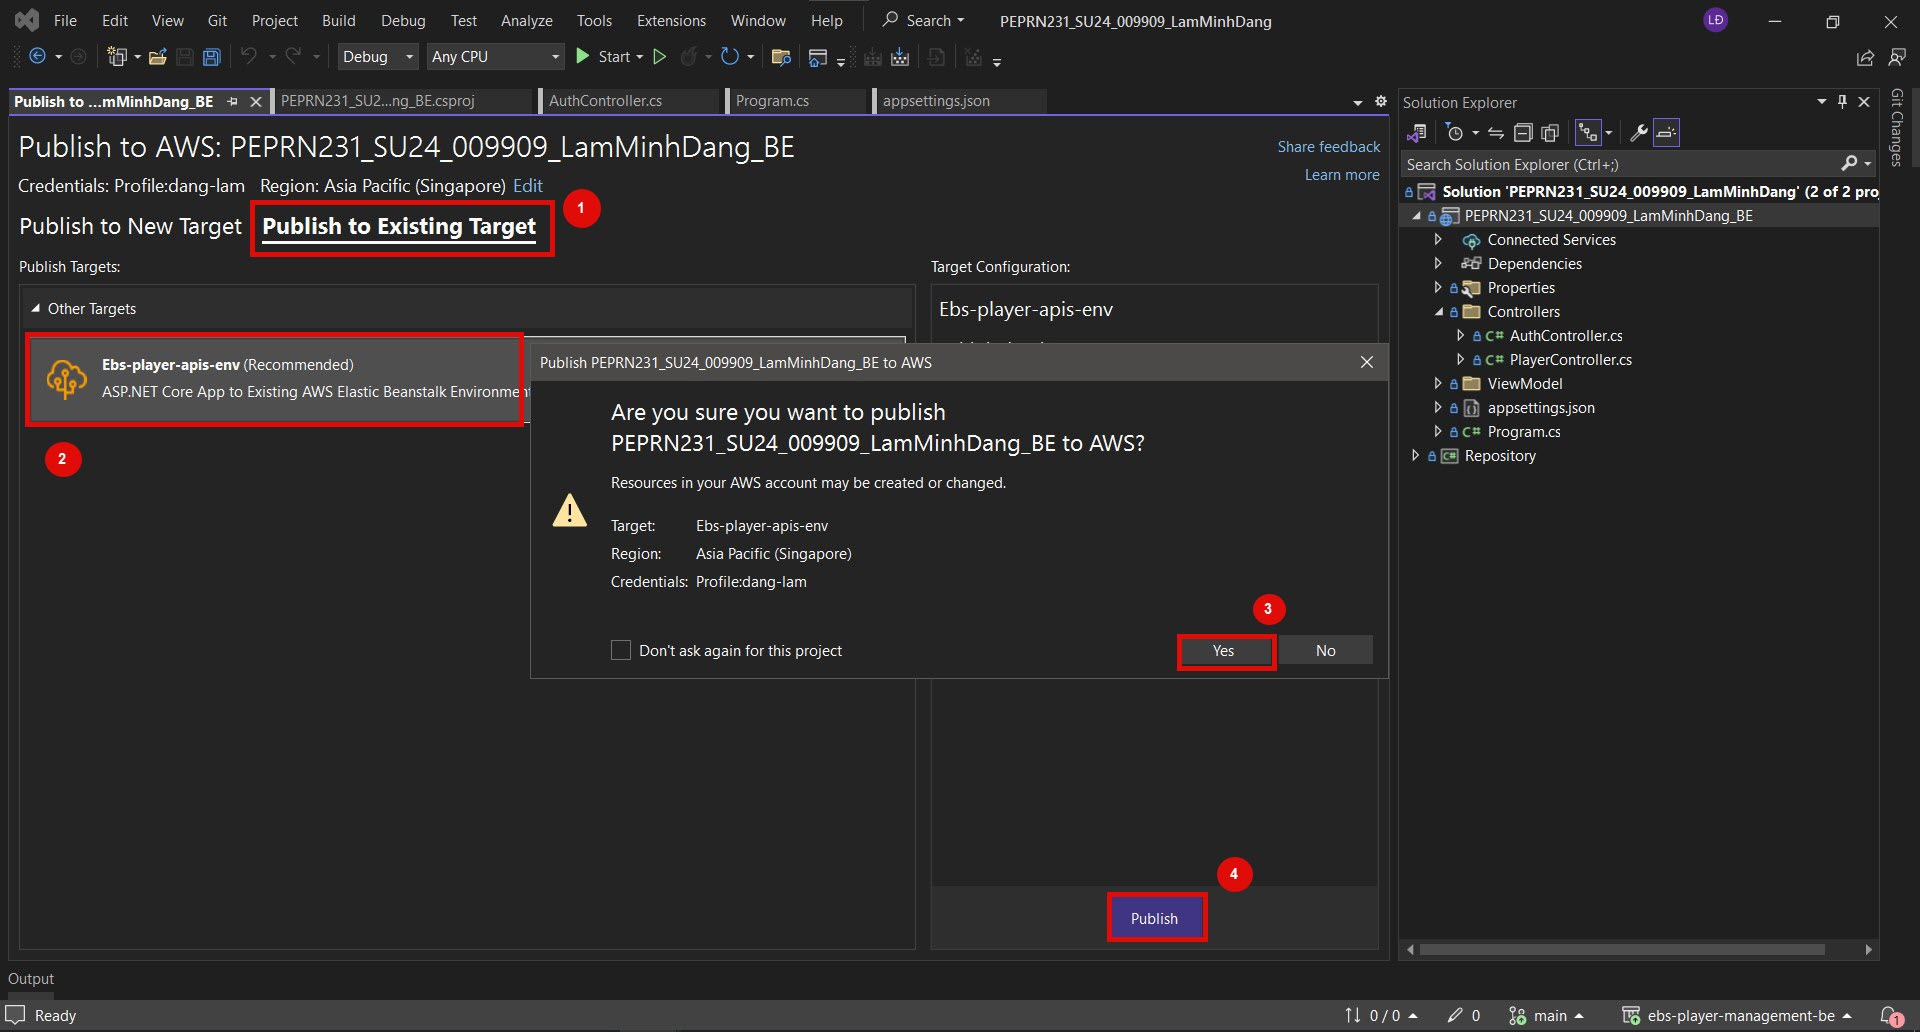Screen dimensions: 1920x1032
Task: Click the pencil pending changes icon in status bar
Action: tap(1455, 1016)
